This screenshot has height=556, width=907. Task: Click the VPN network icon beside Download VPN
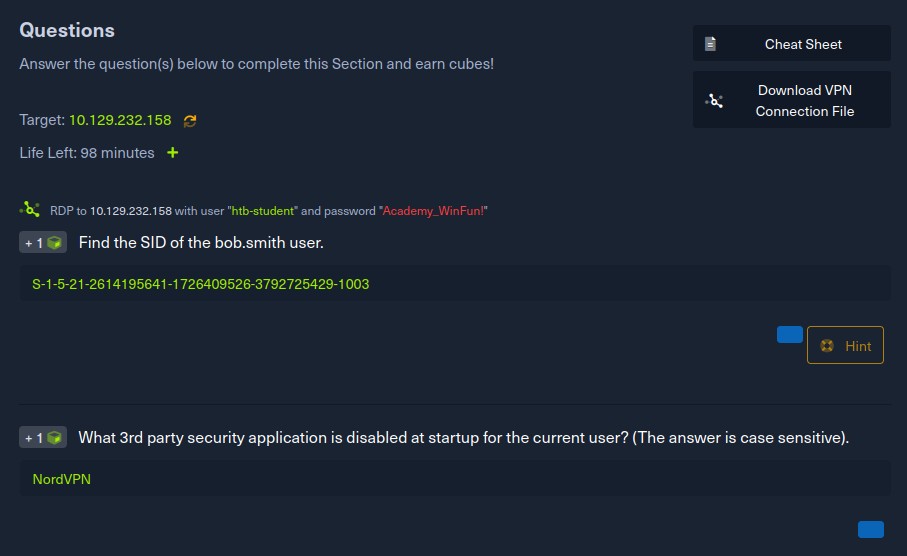(714, 101)
